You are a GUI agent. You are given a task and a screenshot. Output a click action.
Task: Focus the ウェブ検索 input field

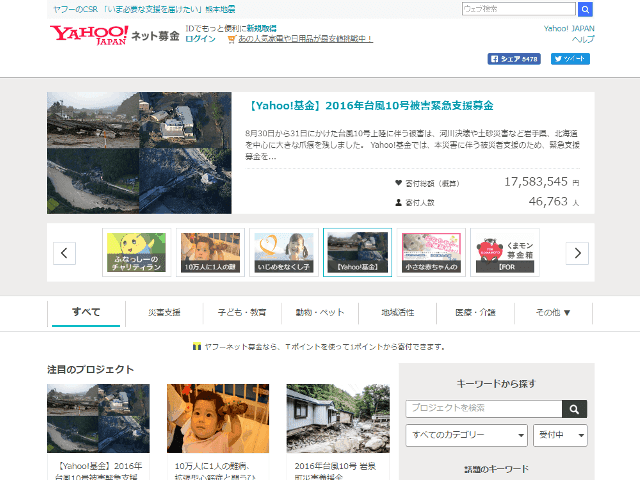click(x=519, y=9)
